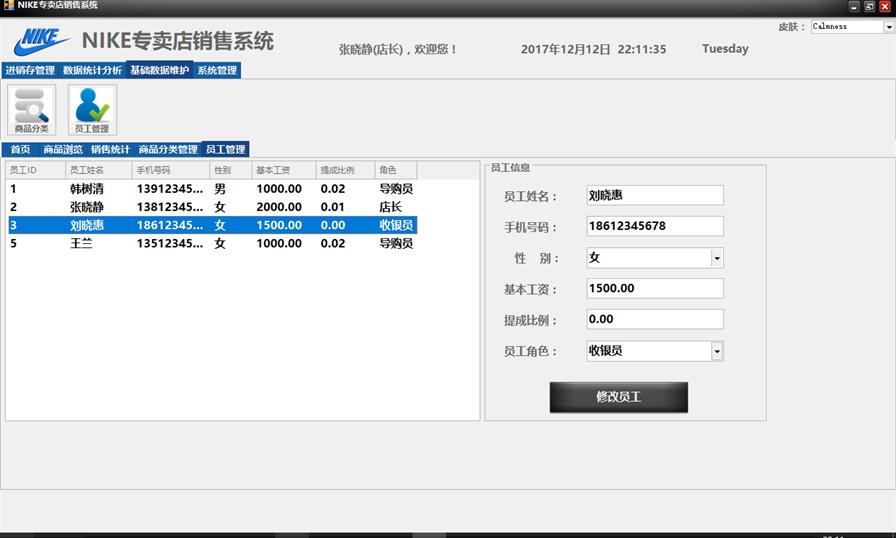Click the NIKE logo
This screenshot has width=896, height=538.
click(x=42, y=42)
